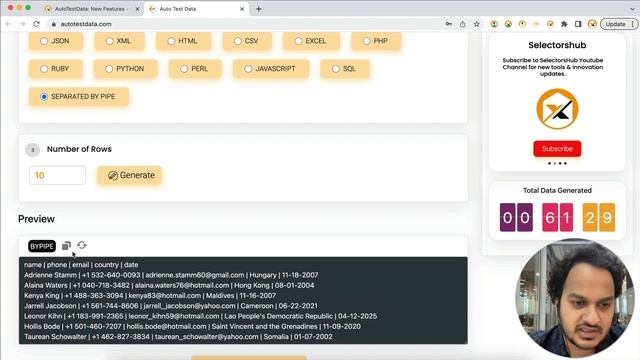Click the Number of Rows input field
This screenshot has width=640, height=360.
[58, 176]
